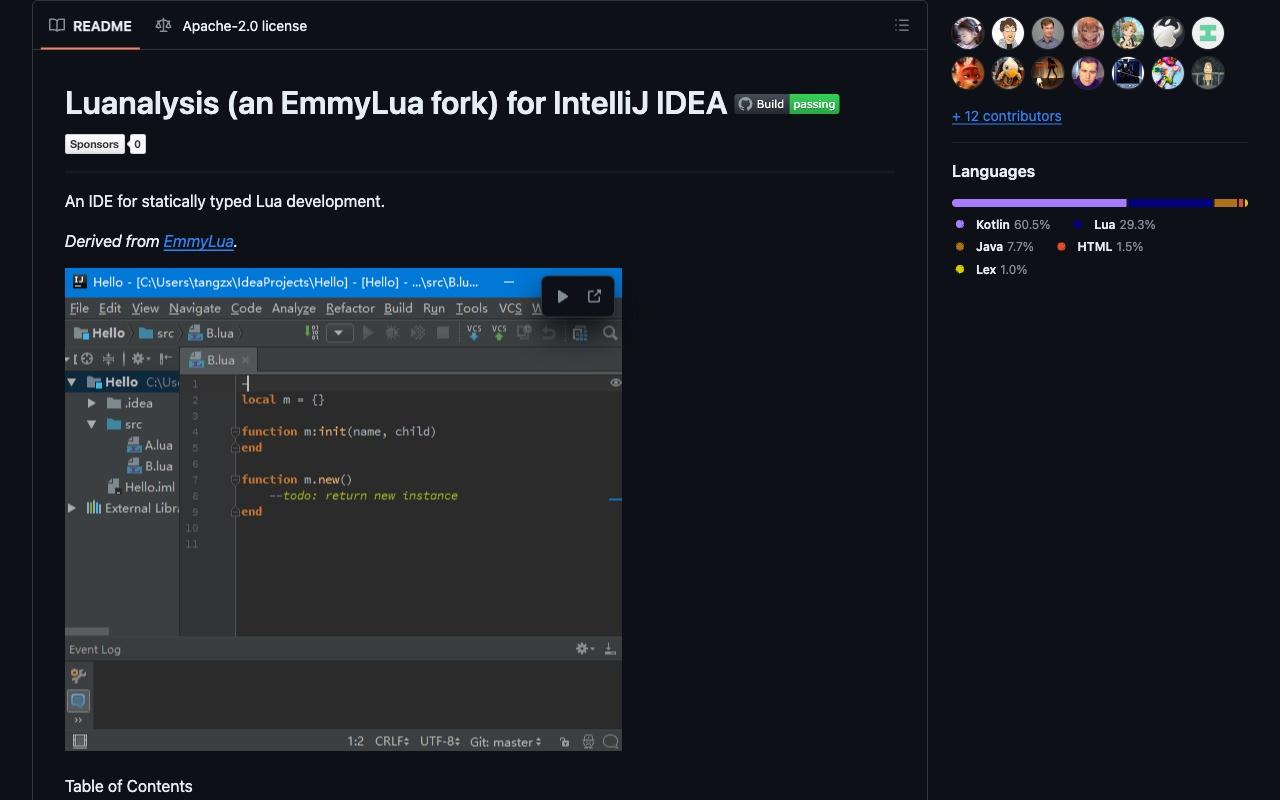
Task: Open the README outline menu icon
Action: point(902,26)
